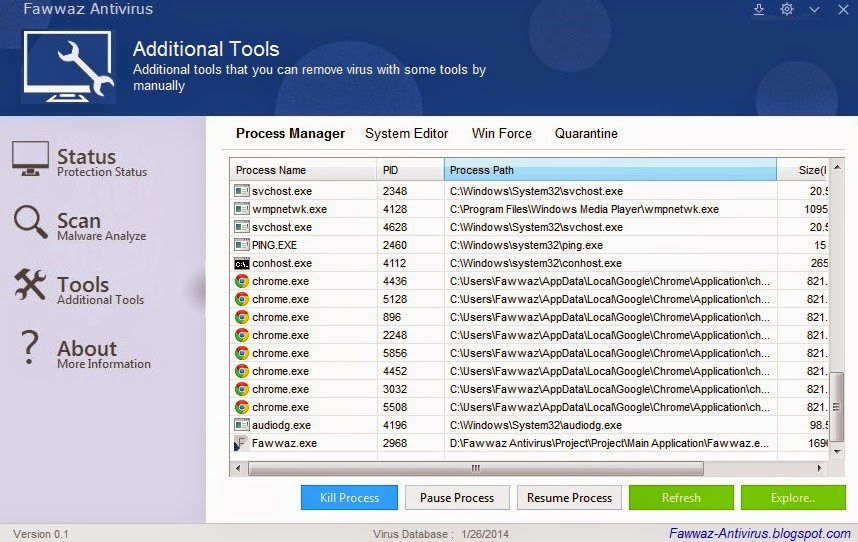Image resolution: width=858 pixels, height=542 pixels.
Task: Click icon of svchost.exe PID 2348
Action: 241,191
